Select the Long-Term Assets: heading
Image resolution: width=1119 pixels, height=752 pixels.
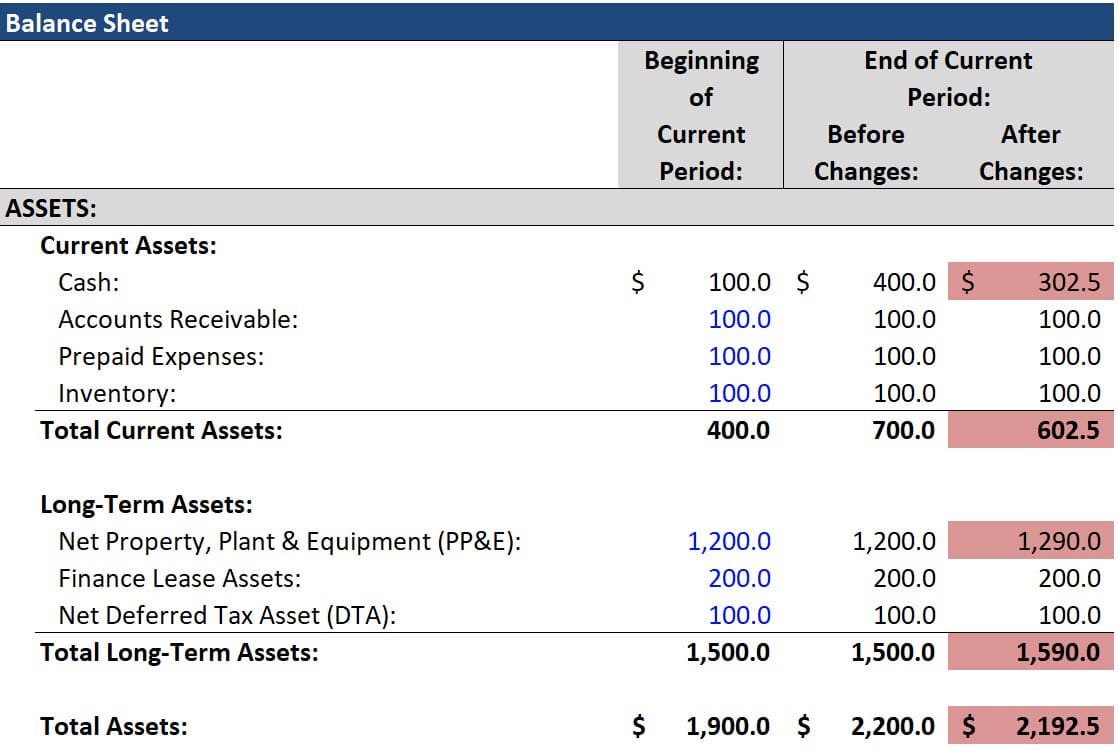tap(146, 504)
